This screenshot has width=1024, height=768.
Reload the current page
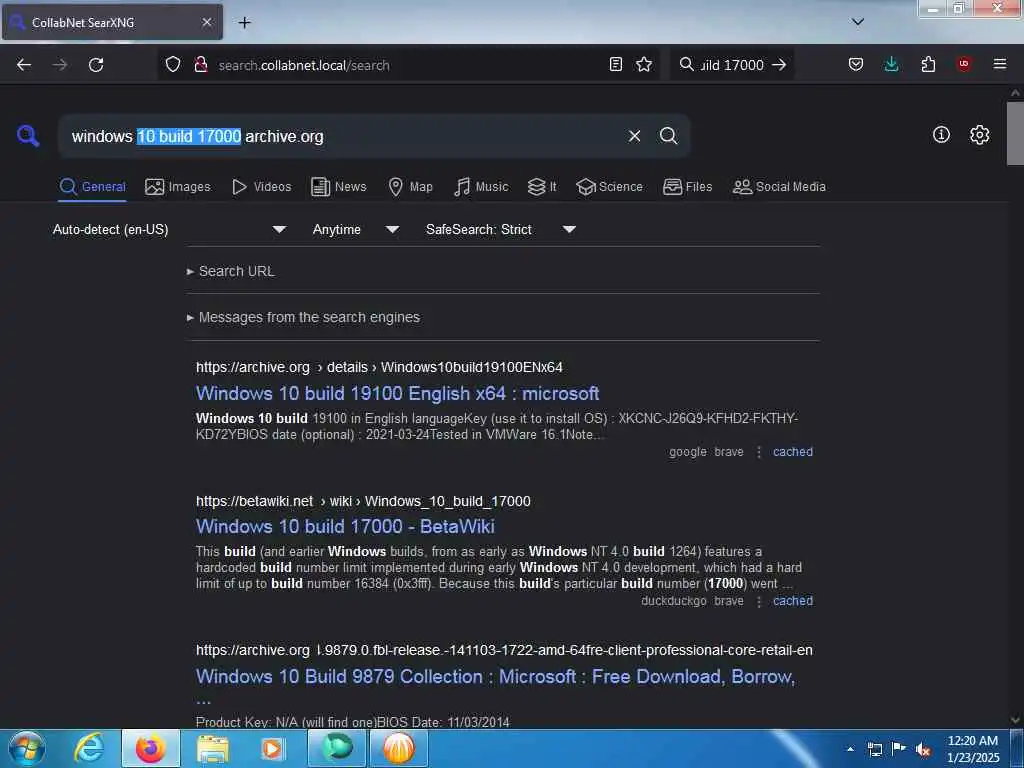(96, 65)
